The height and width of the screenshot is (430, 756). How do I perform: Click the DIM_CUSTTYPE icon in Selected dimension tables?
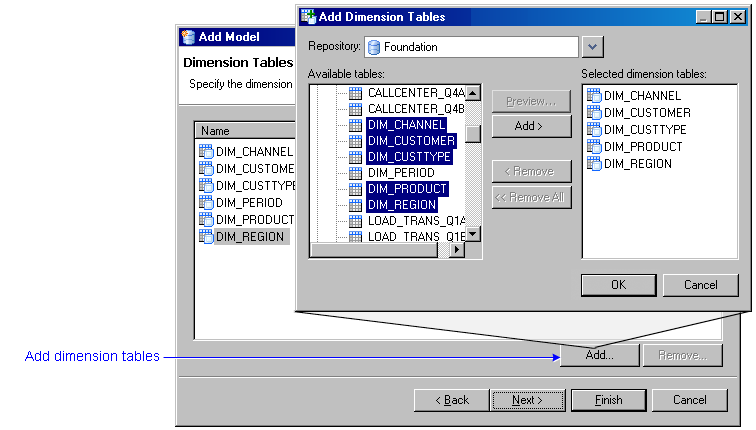[594, 130]
